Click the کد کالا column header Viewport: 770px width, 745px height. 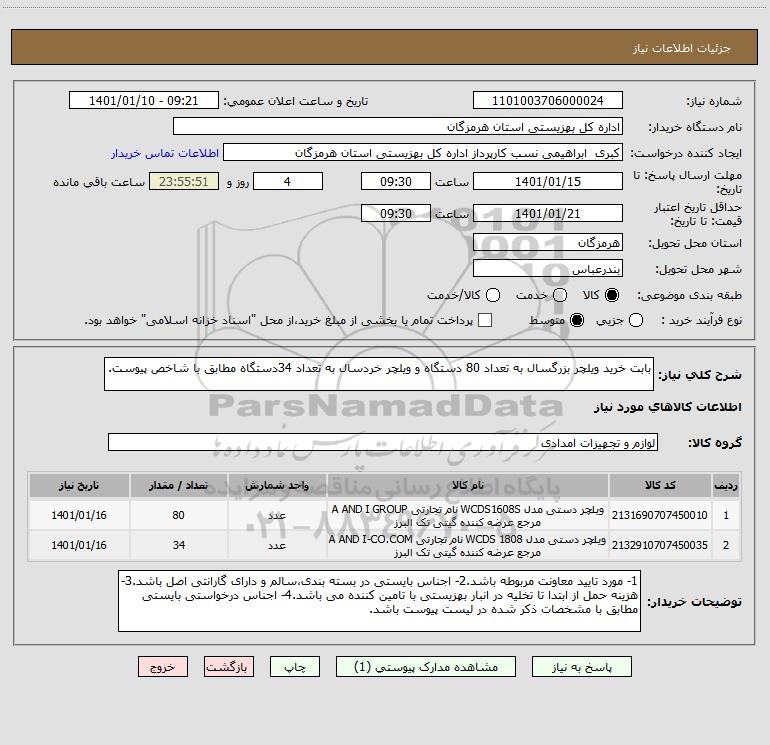coord(660,485)
